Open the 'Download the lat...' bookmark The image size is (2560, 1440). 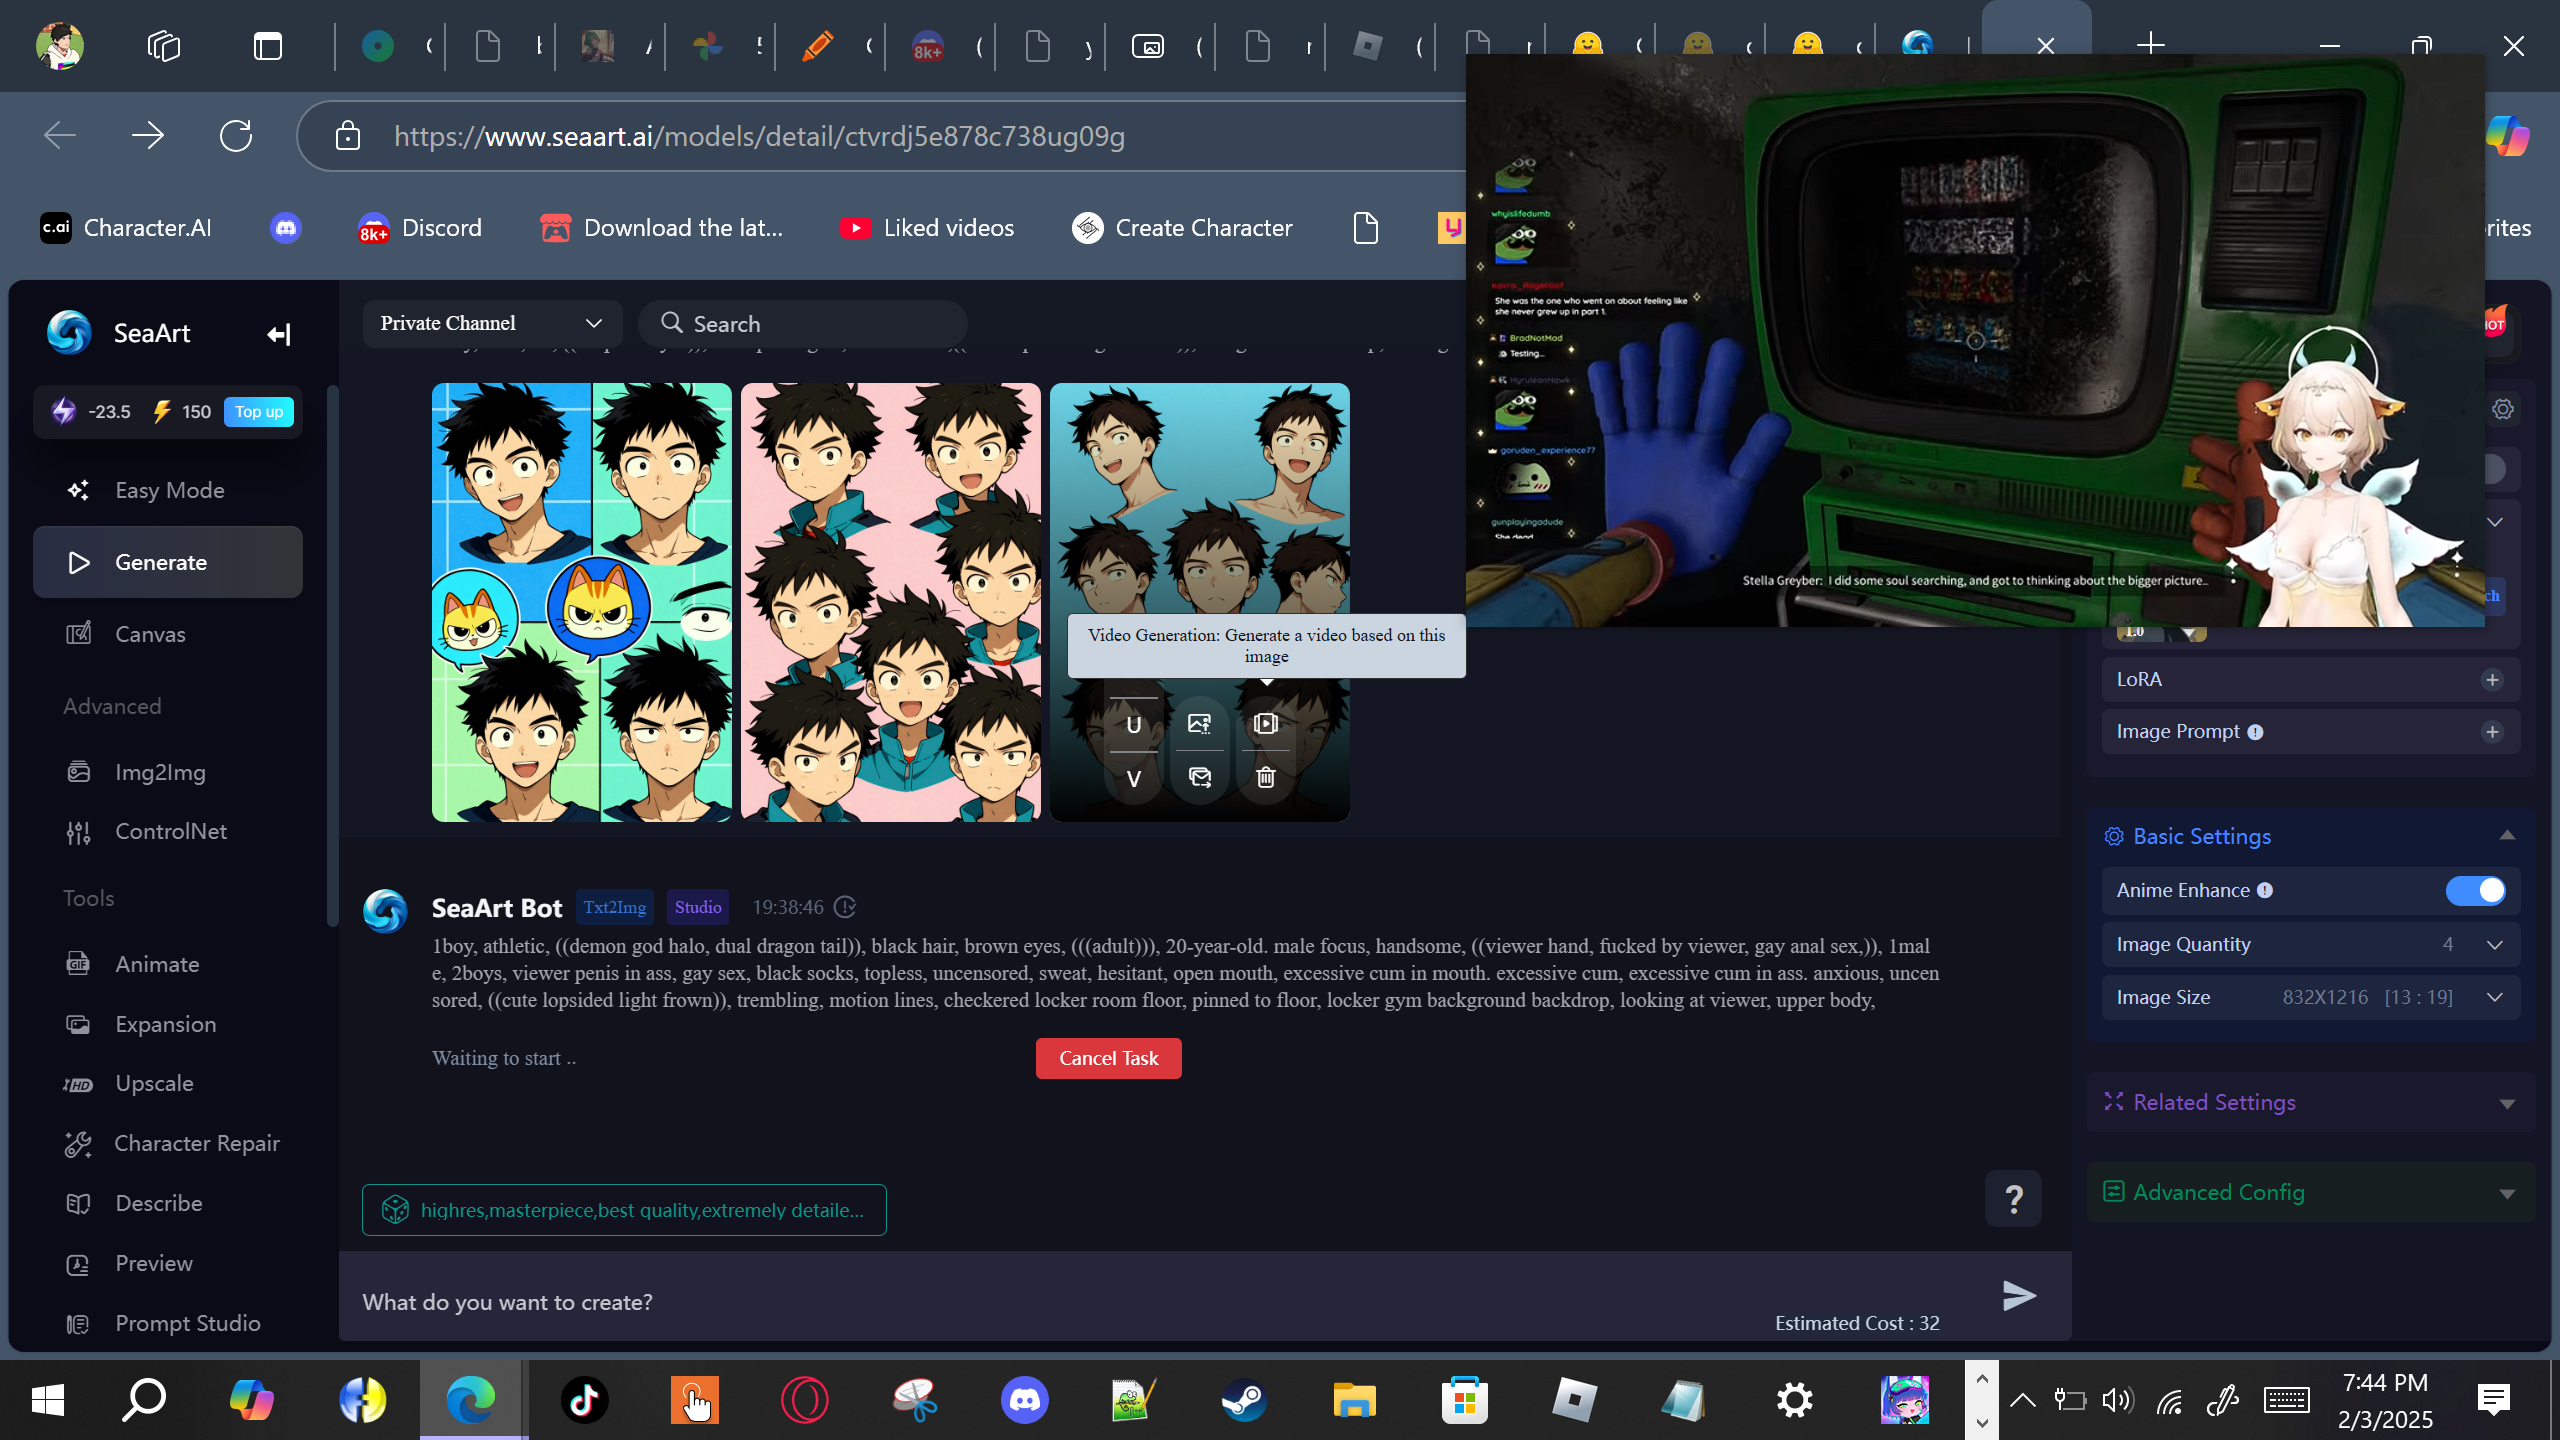(662, 228)
